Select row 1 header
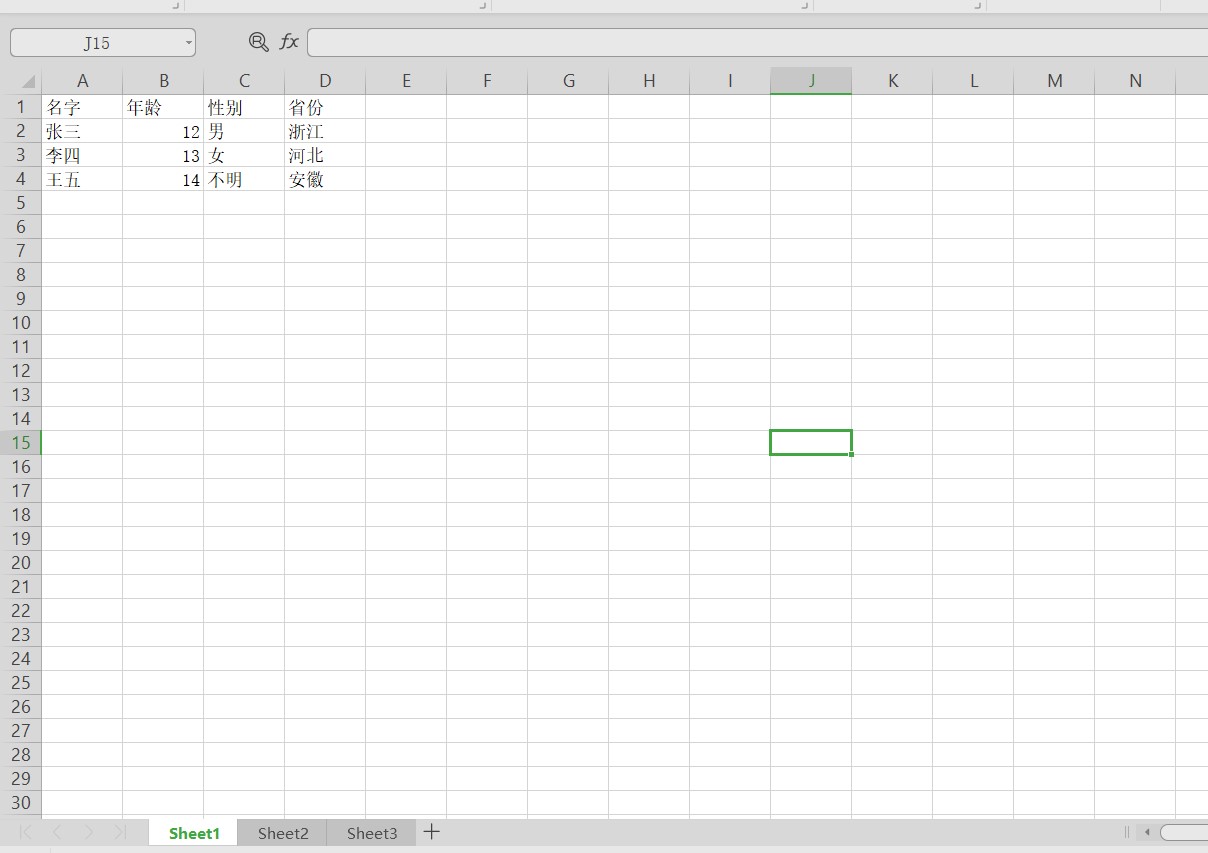Viewport: 1208px width, 853px height. click(21, 107)
